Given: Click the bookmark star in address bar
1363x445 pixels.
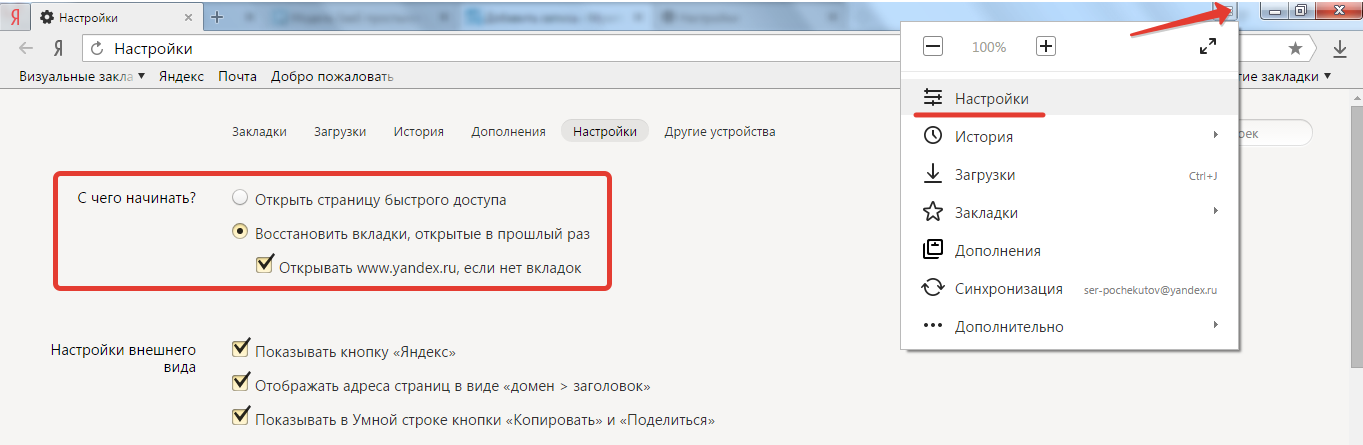Looking at the screenshot, I should tap(1295, 48).
